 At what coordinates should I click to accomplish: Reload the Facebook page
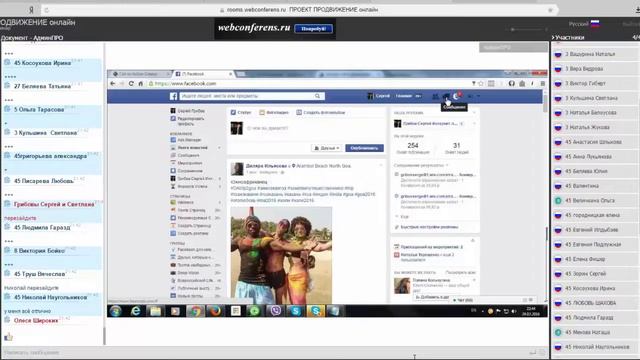(131, 84)
